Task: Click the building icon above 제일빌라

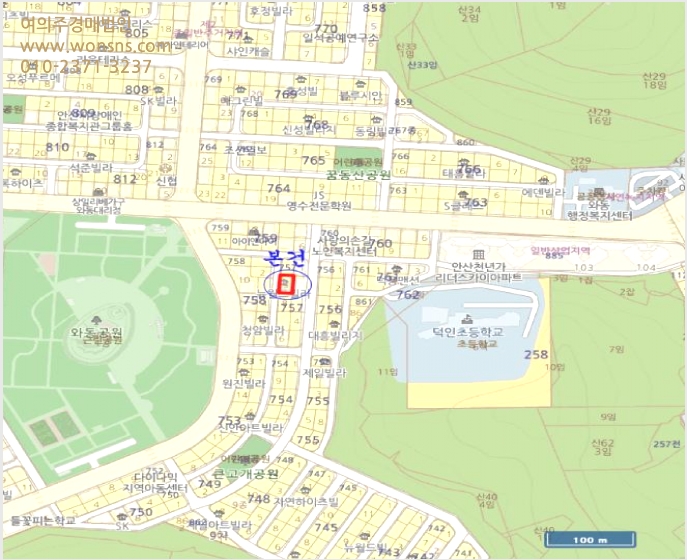Action: click(x=325, y=361)
